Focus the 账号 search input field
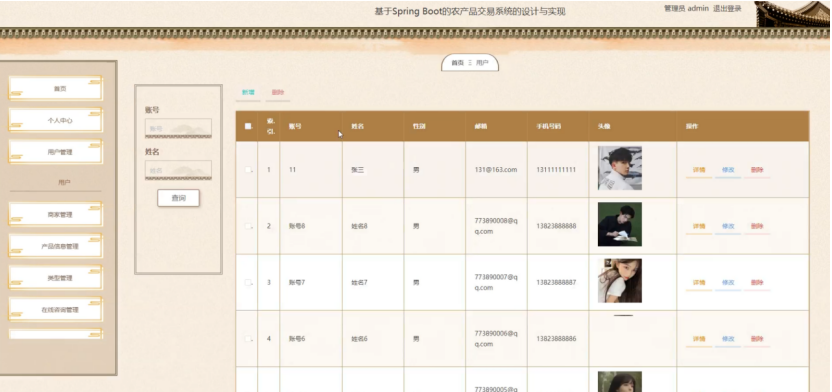Image resolution: width=832 pixels, height=392 pixels. pyautogui.click(x=178, y=128)
